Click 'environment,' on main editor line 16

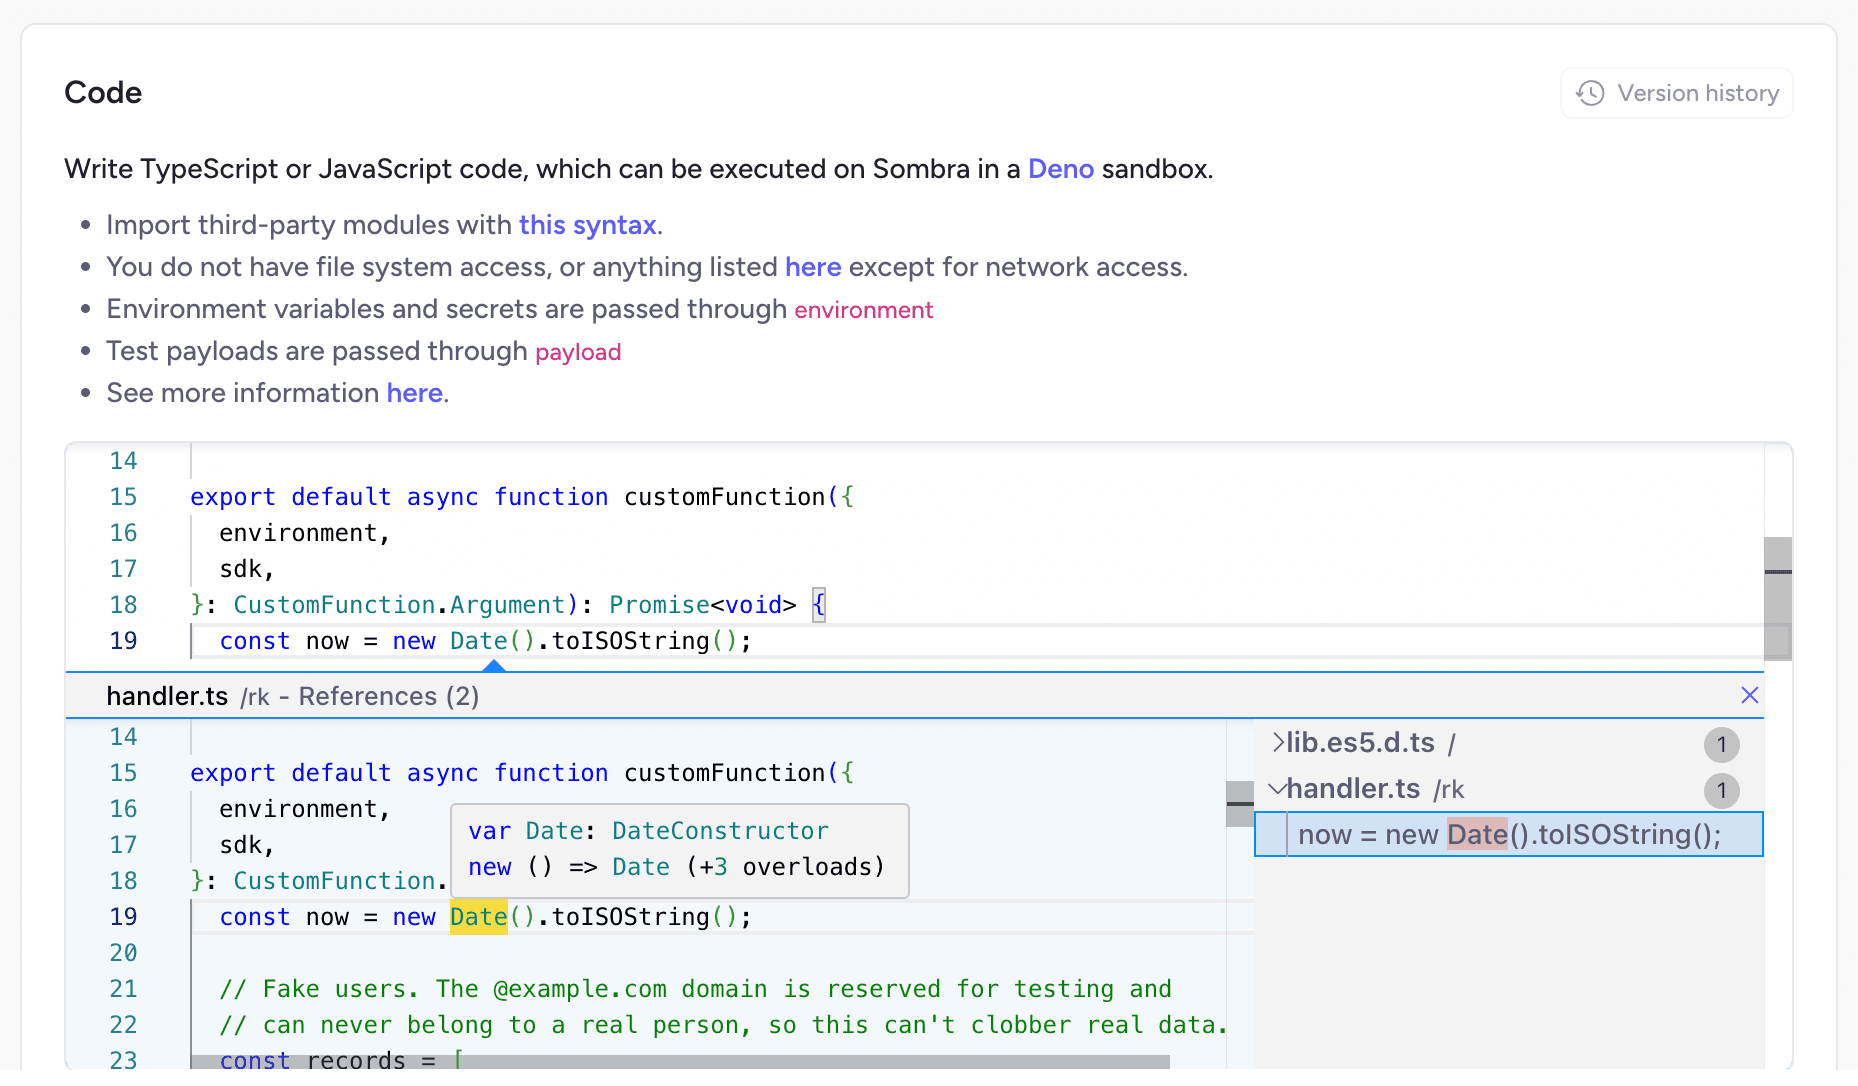305,533
